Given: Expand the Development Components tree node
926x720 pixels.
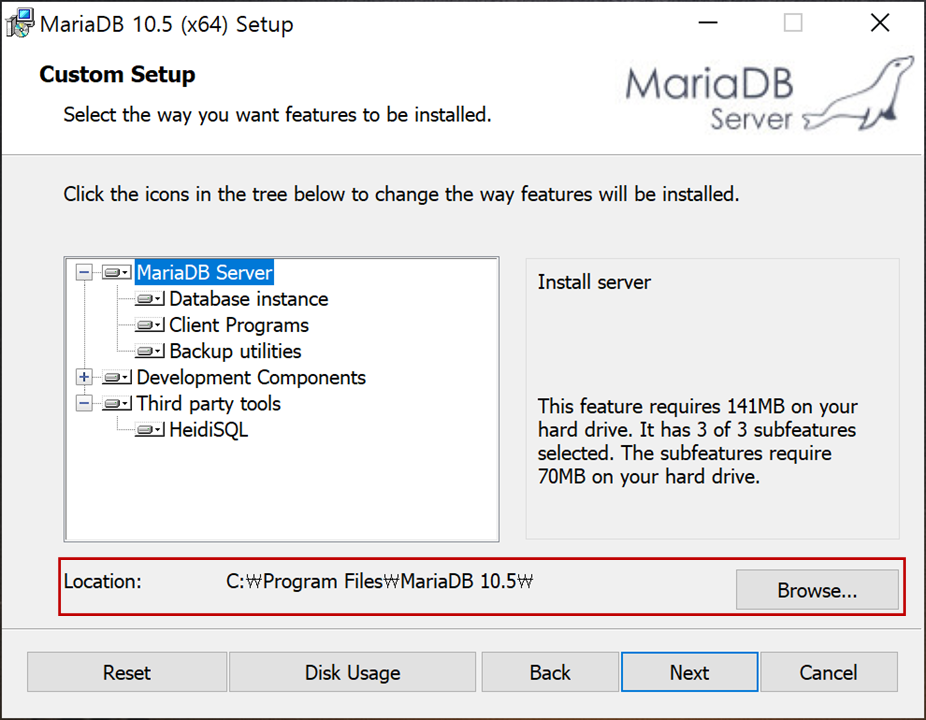Looking at the screenshot, I should click(84, 377).
